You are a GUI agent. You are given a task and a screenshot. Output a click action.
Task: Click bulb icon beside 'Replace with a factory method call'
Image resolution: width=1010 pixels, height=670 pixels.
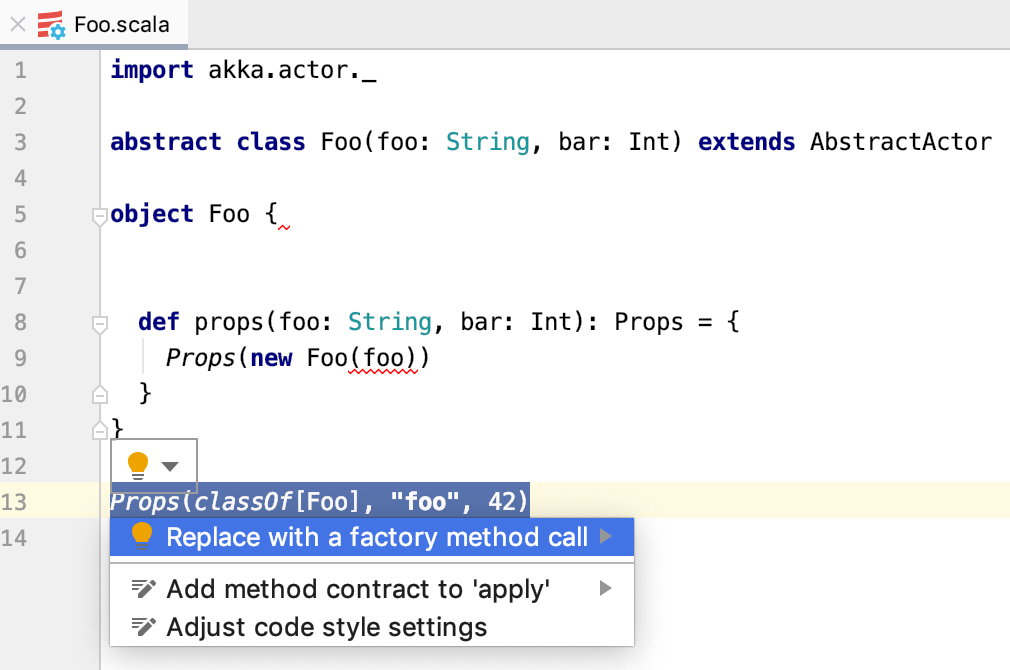[143, 537]
